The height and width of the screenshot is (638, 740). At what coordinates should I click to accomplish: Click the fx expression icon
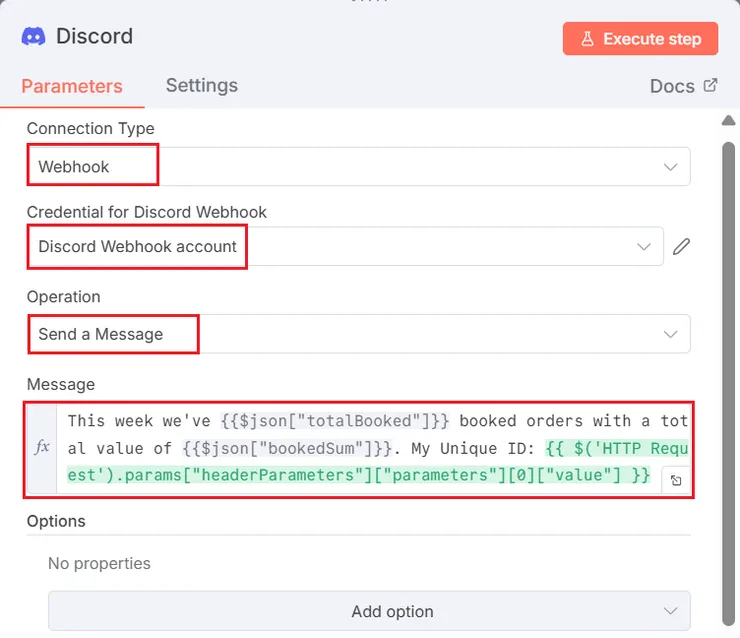point(42,448)
